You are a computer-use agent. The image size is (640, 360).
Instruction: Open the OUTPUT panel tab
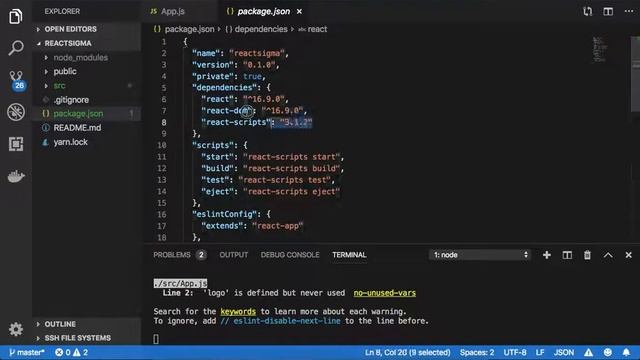click(x=233, y=255)
